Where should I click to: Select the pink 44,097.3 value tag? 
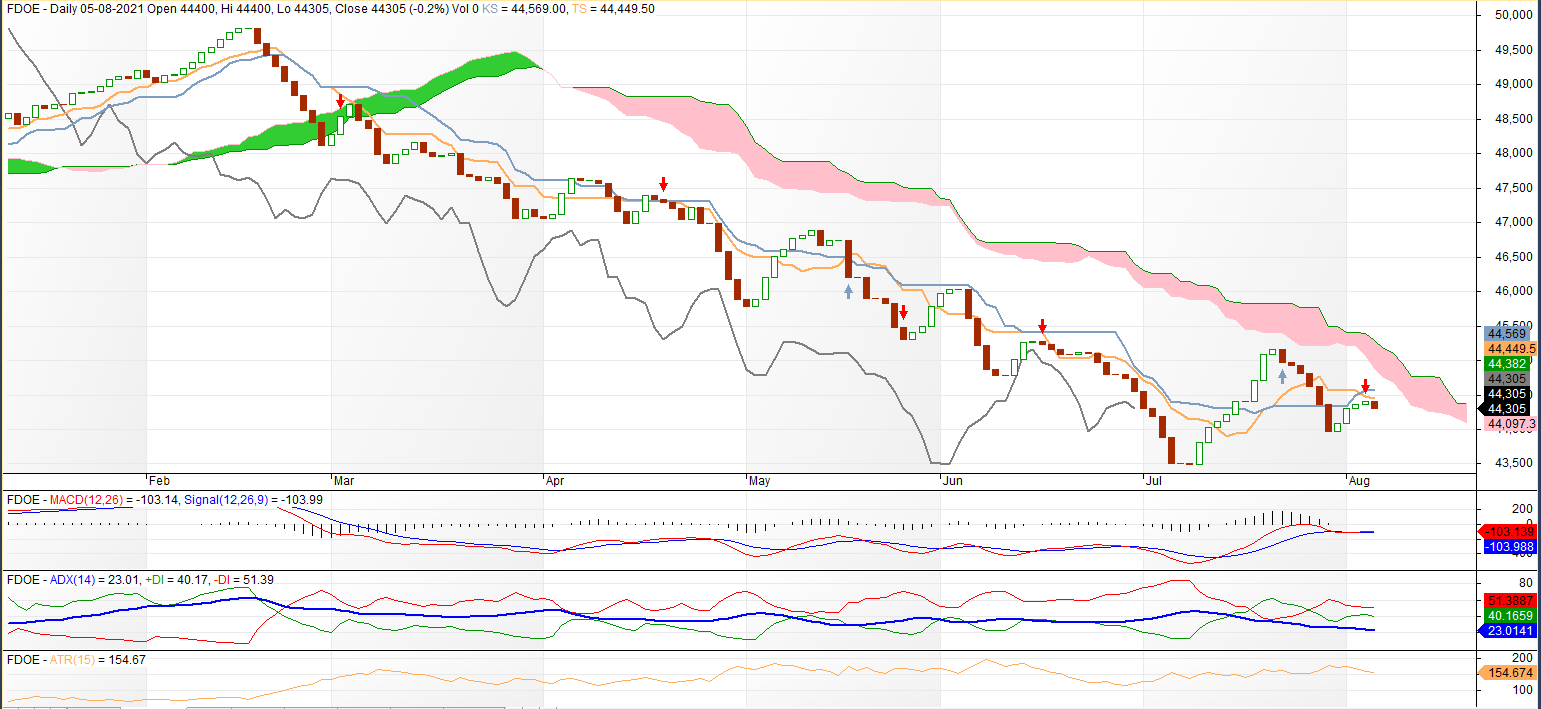(x=1511, y=425)
